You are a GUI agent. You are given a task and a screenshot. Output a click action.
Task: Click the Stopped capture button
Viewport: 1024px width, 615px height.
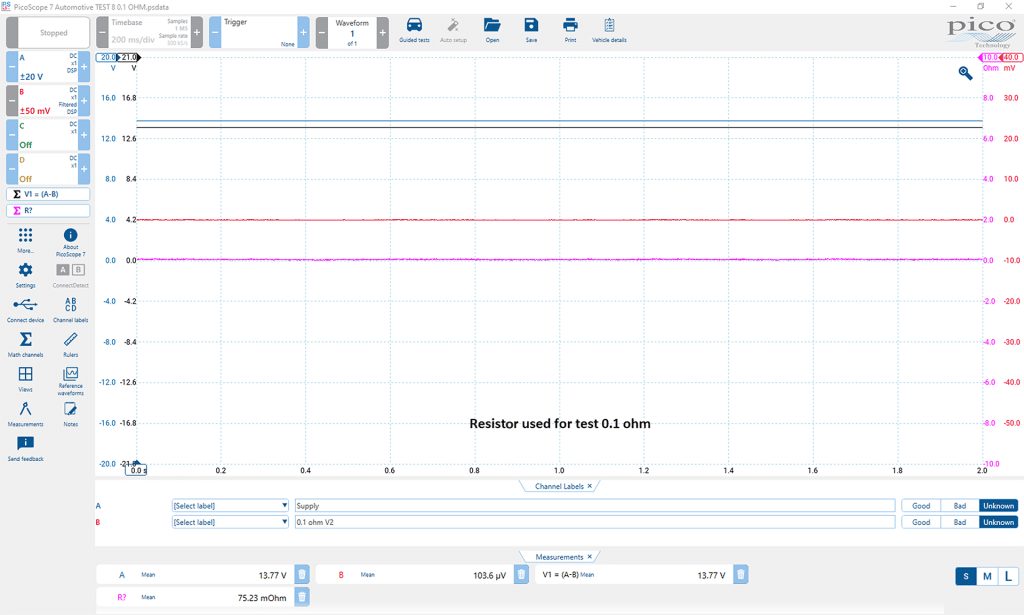[x=54, y=32]
